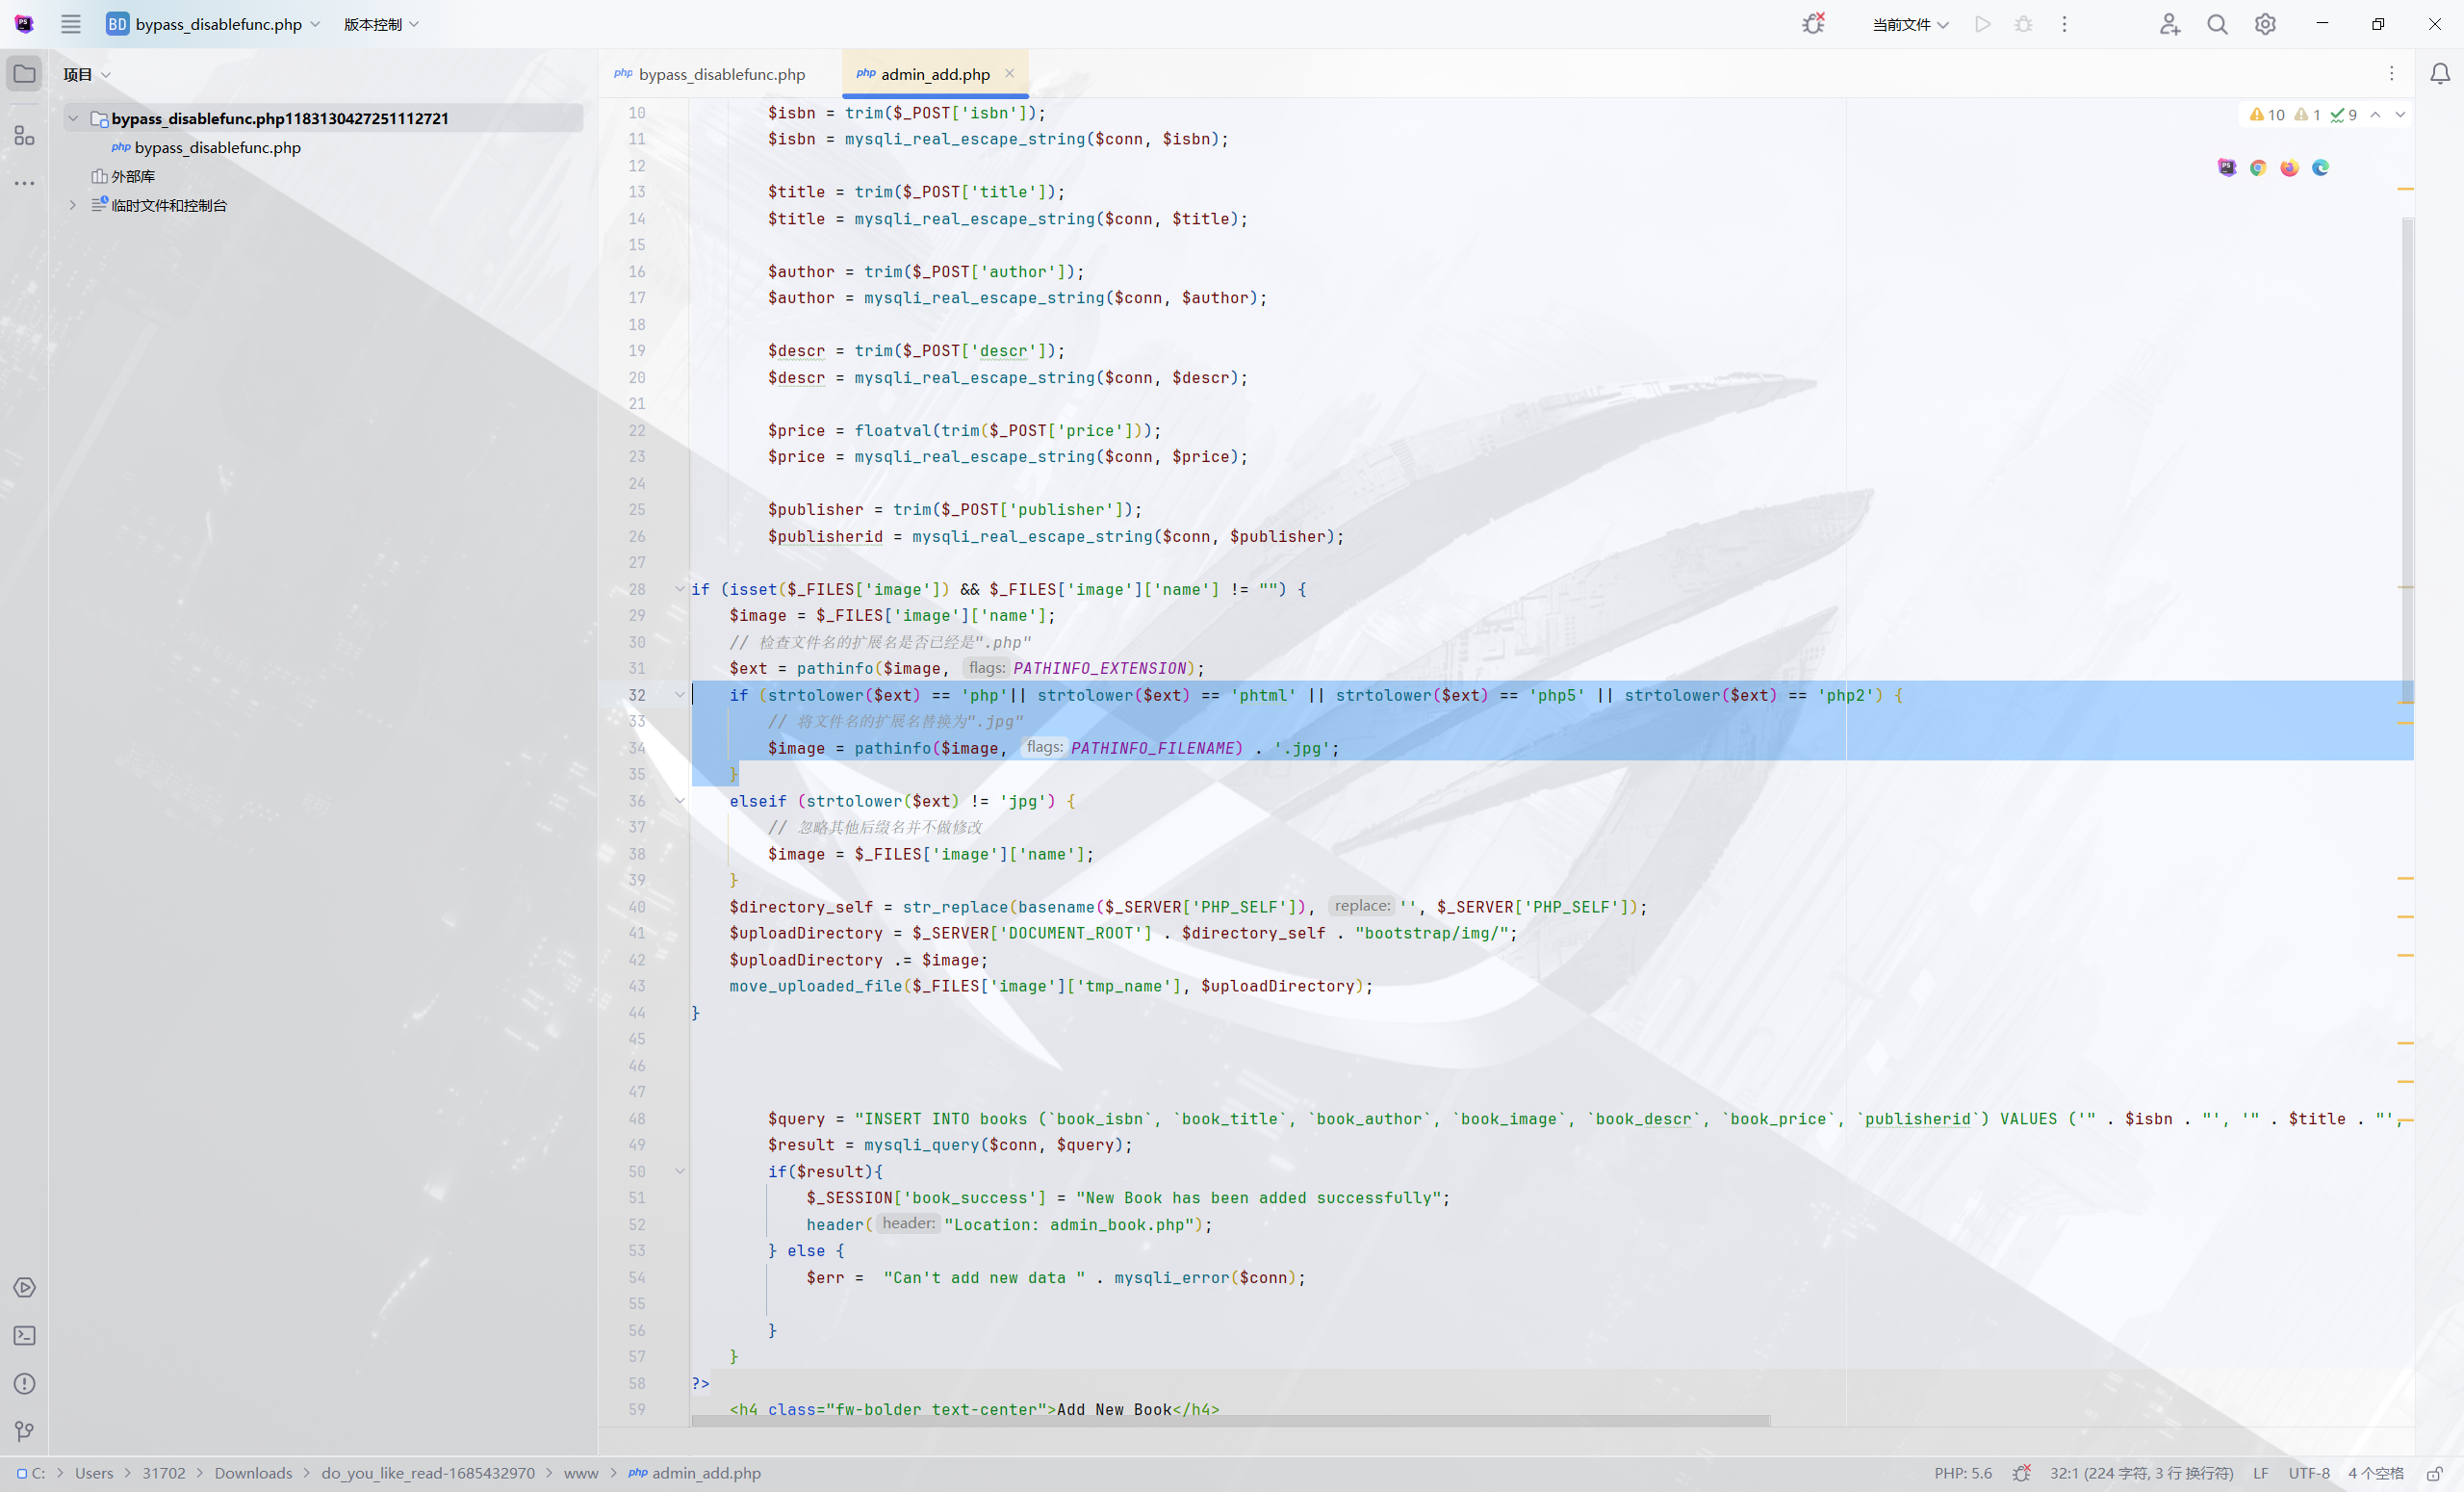Screen dimensions: 2464x1492
Task: Click the Downloads breadcrumb in path bar
Action: tap(253, 1473)
